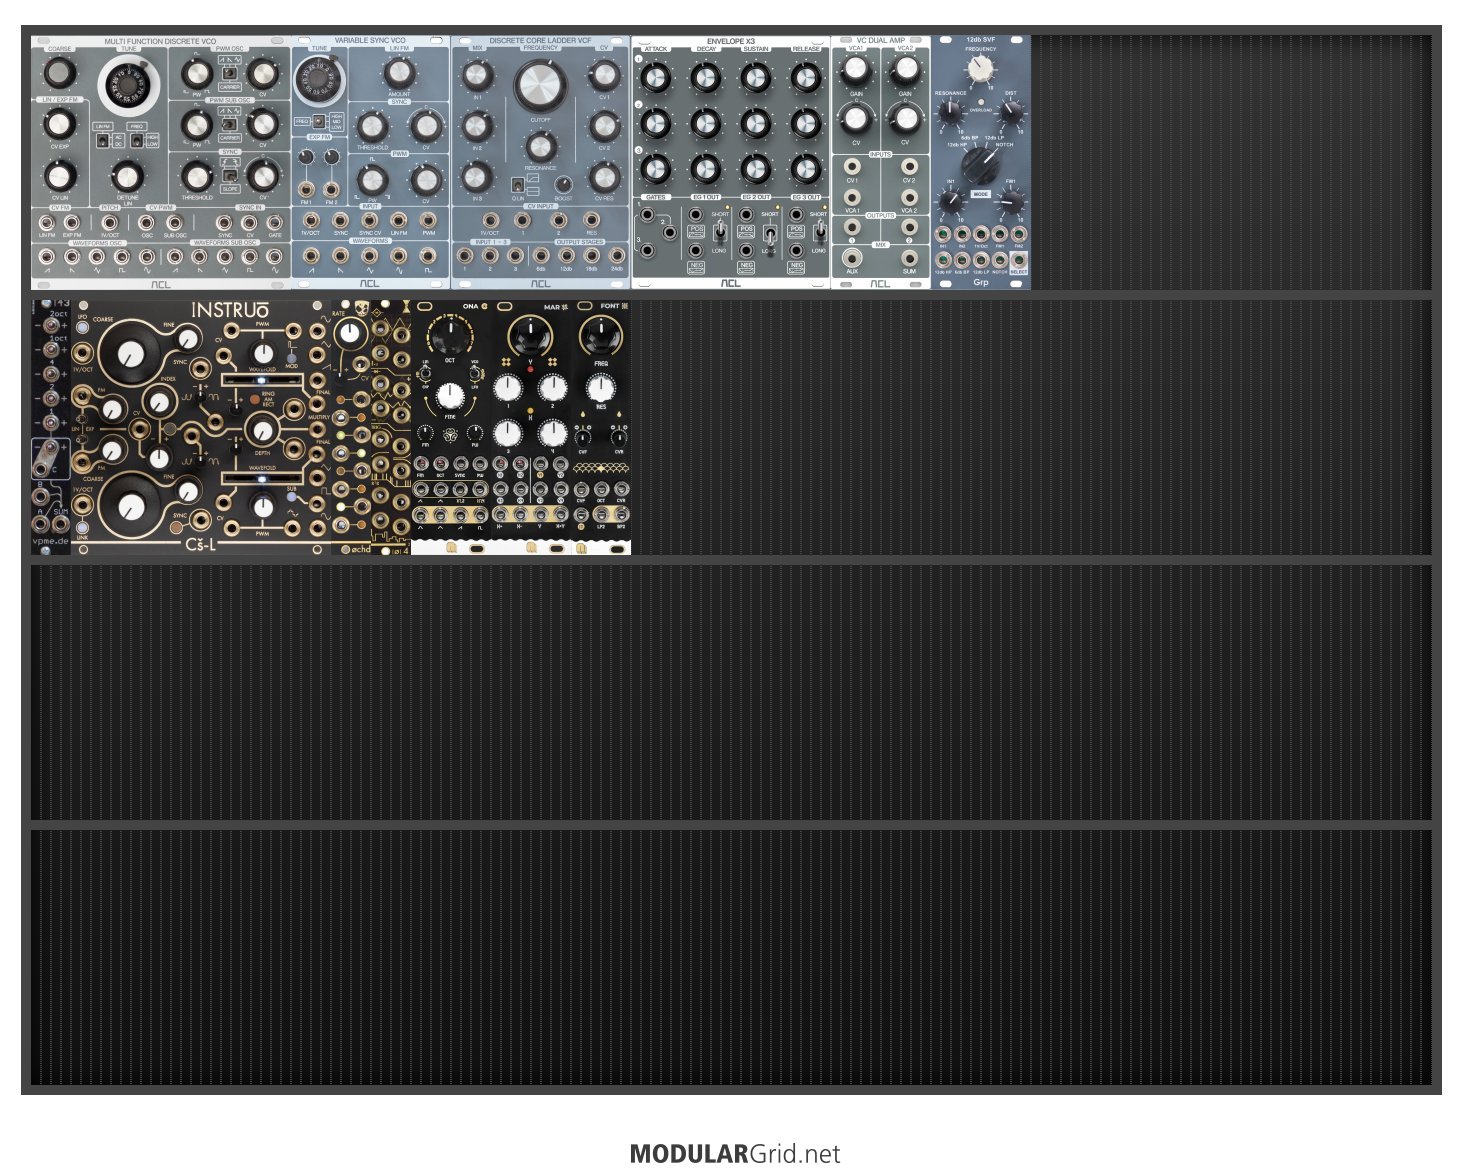The height and width of the screenshot is (1175, 1472).
Task: Adjust the DIST knob on 12db SVF
Action: coord(1011,112)
